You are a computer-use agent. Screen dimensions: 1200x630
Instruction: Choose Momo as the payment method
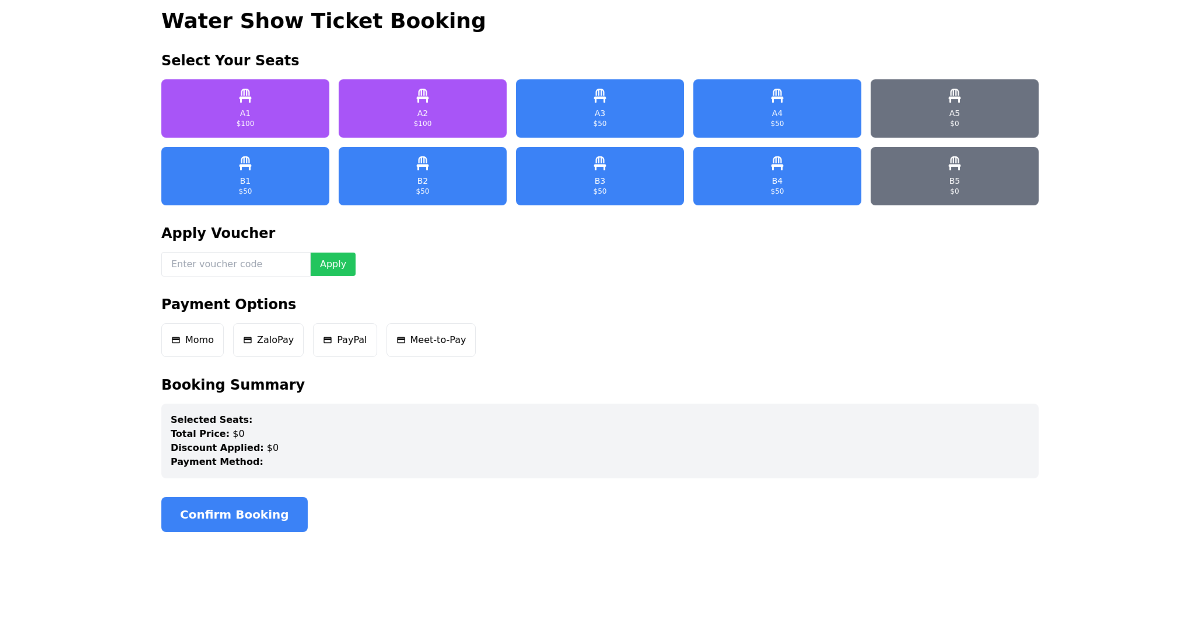click(192, 339)
